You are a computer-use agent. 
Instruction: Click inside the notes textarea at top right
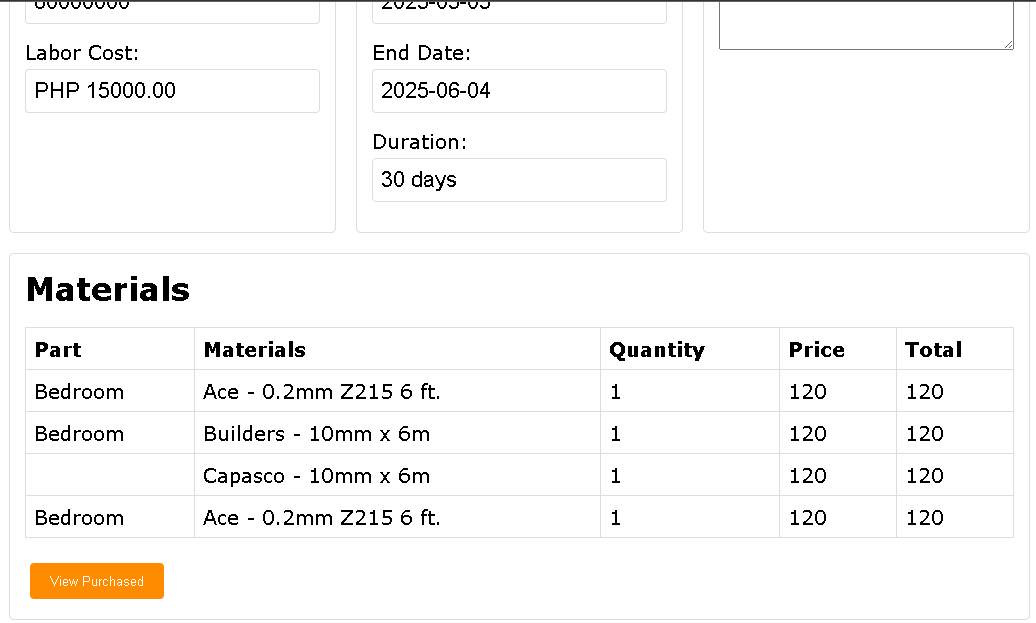[x=866, y=24]
